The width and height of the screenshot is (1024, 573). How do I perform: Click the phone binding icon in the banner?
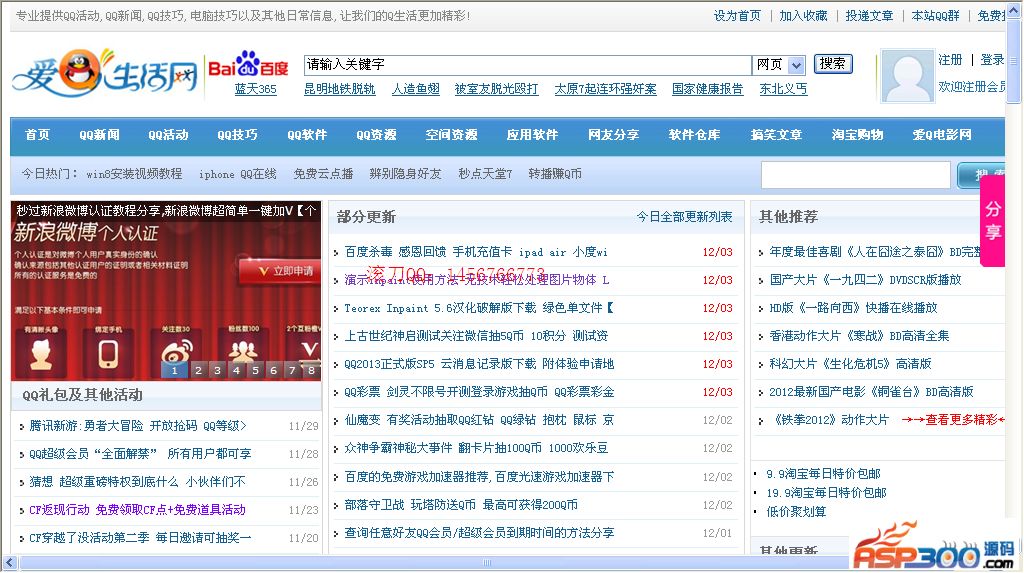tap(108, 348)
